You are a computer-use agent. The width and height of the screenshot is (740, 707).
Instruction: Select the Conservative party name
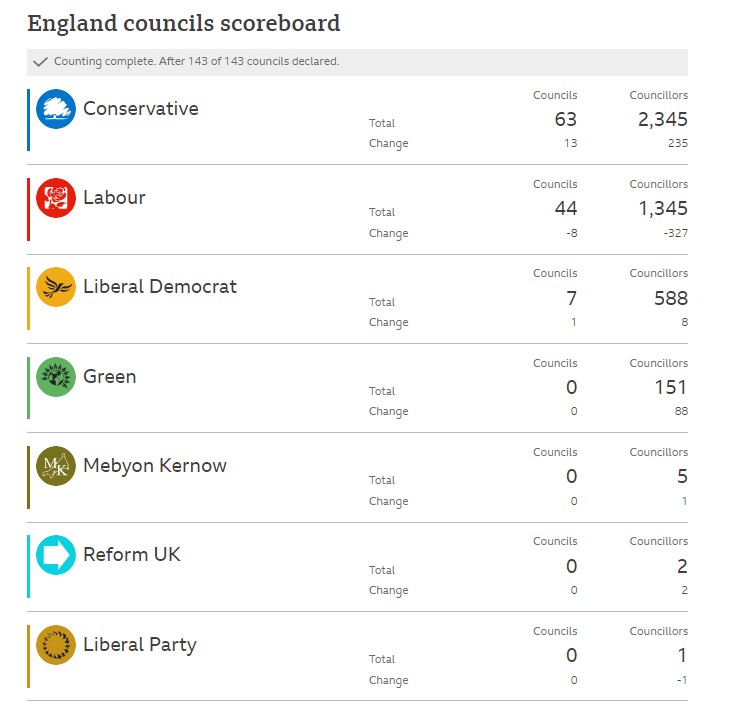pos(141,109)
